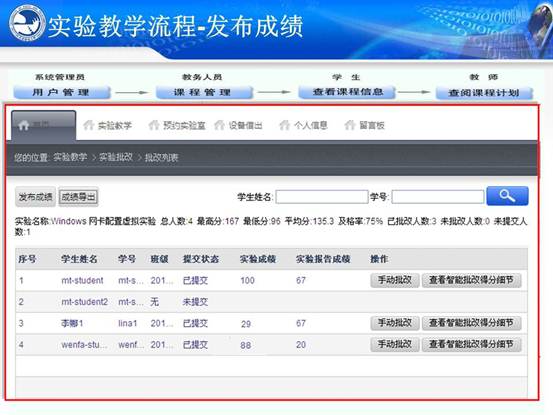Screen dimensions: 553x415
Task: Click the 未提交 status of mt-student2
Action: [x=195, y=302]
